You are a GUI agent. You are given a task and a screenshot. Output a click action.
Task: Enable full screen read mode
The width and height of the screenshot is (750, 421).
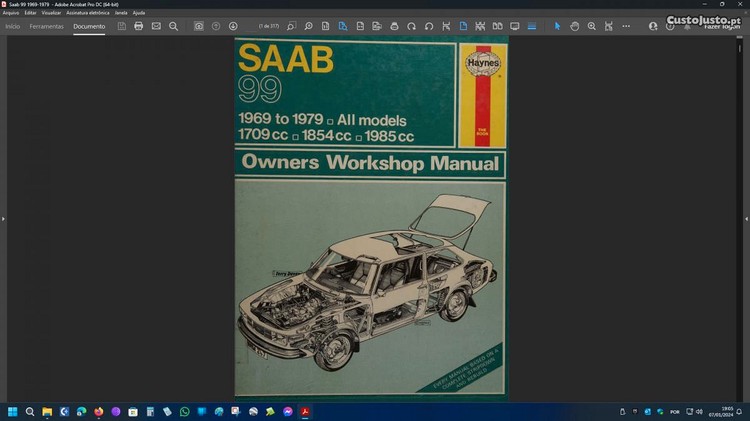coord(514,26)
